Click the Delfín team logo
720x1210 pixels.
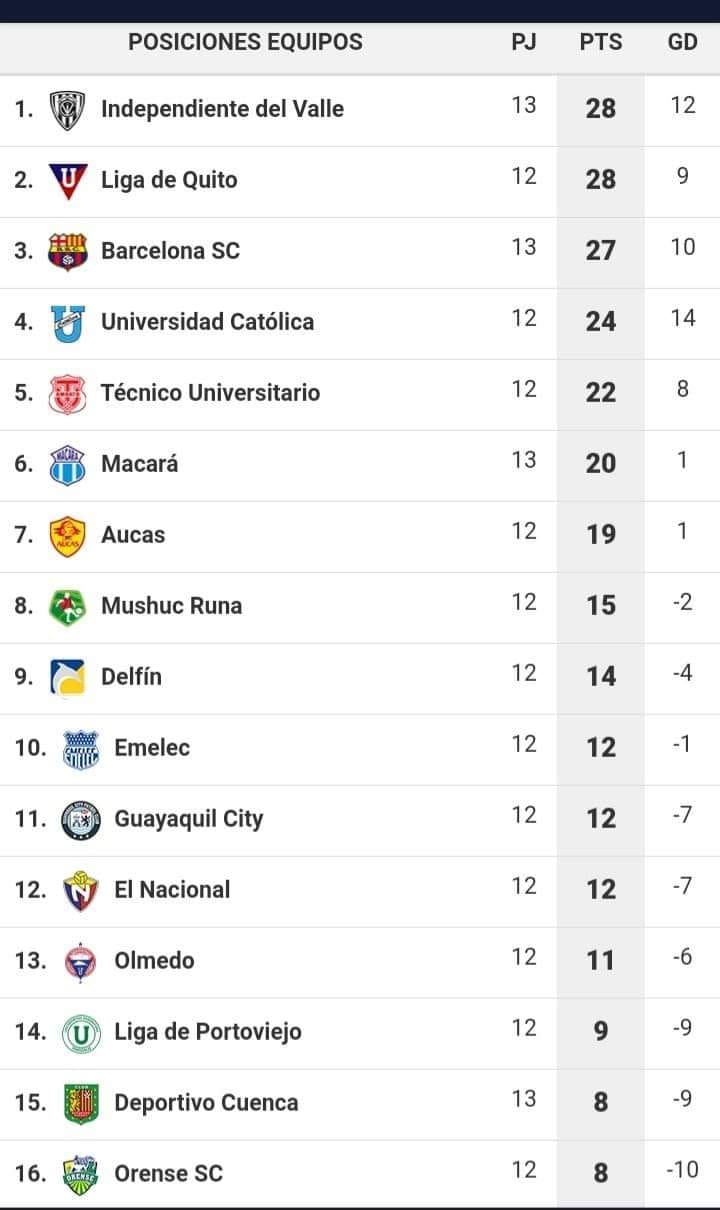[68, 677]
